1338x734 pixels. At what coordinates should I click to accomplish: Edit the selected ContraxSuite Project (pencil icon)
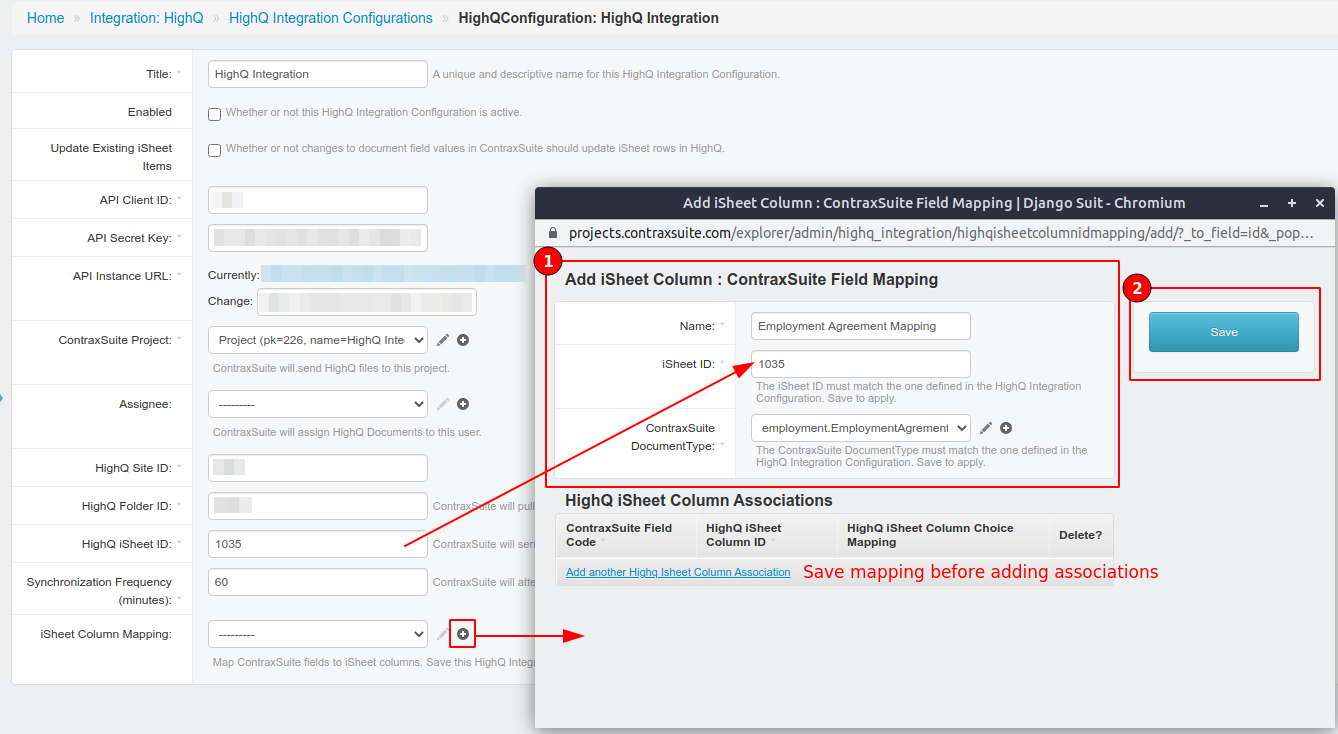pyautogui.click(x=443, y=340)
